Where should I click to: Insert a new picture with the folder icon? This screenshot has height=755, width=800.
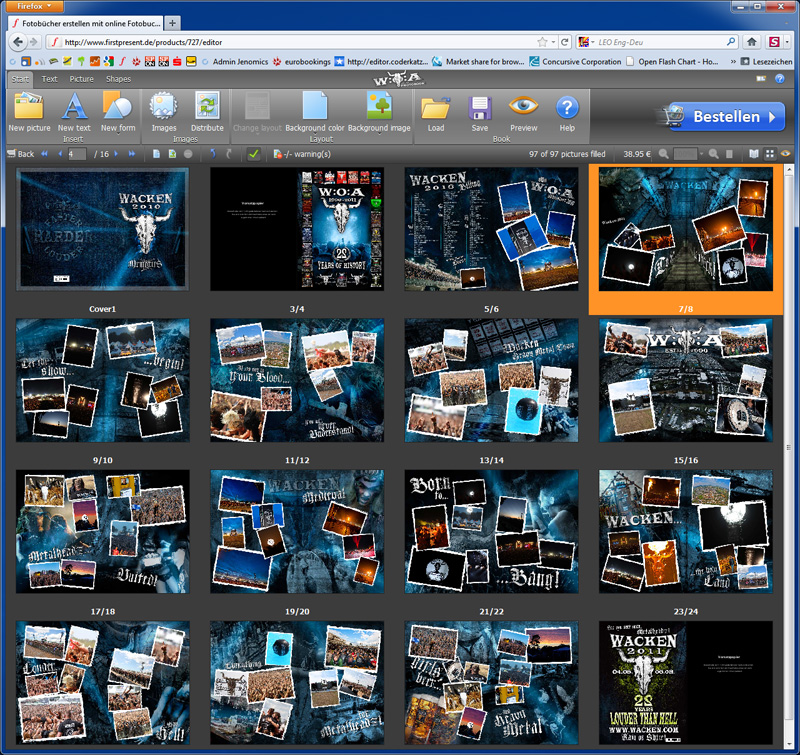point(29,112)
